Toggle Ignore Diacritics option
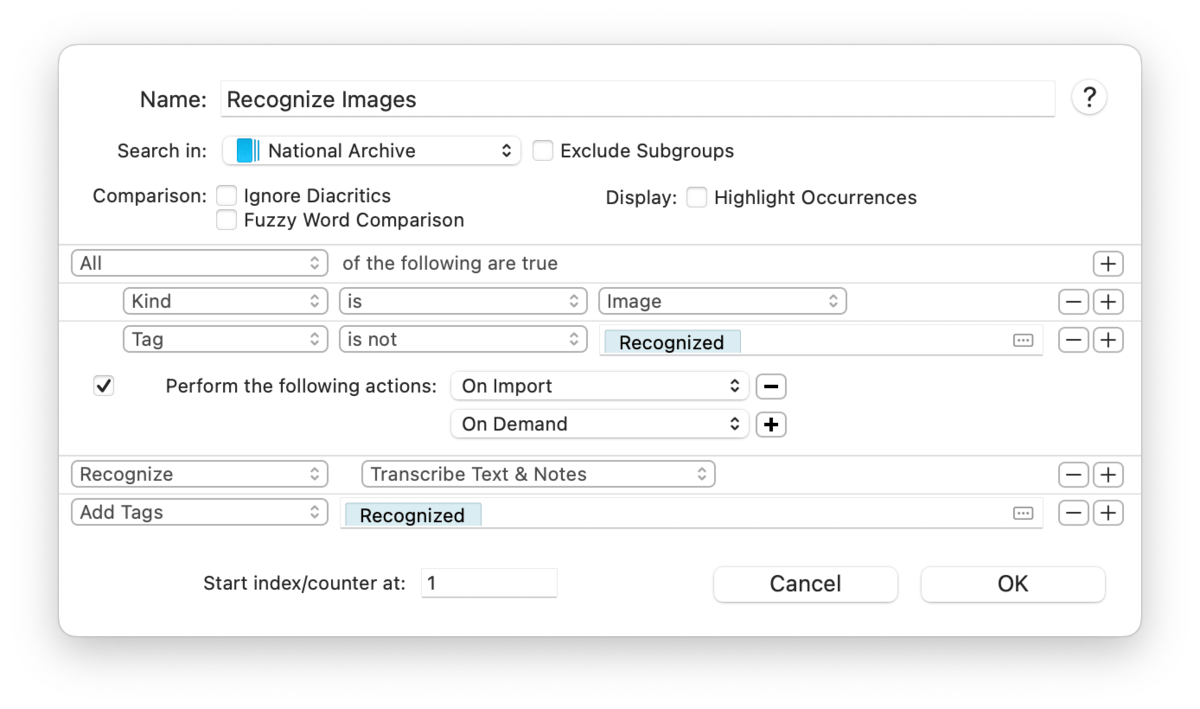 pos(227,196)
